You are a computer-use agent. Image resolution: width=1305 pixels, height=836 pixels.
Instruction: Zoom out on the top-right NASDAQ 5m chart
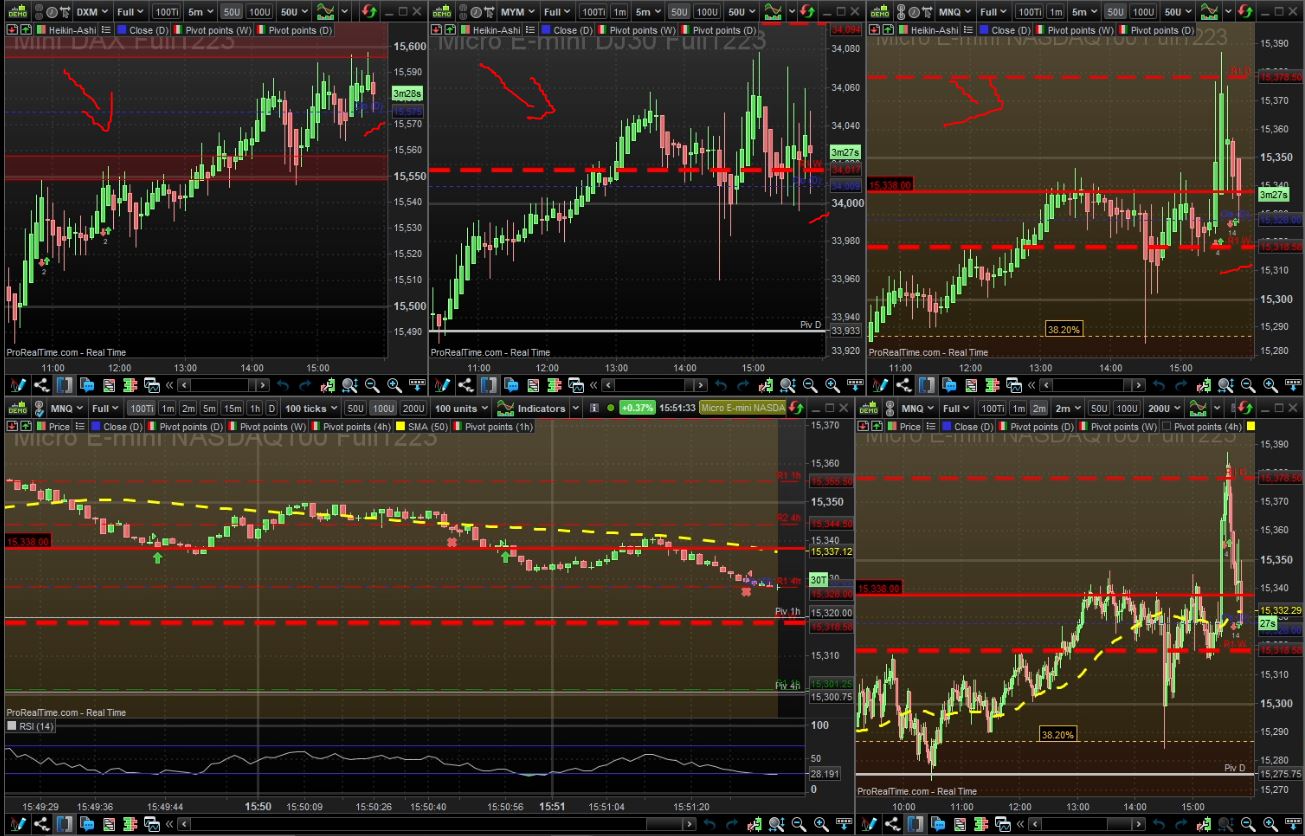click(x=1247, y=385)
